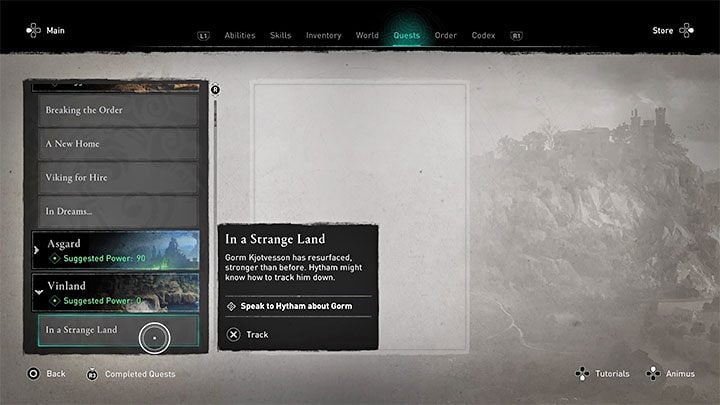This screenshot has width=720, height=405.
Task: Click the Main d-pad icon
Action: click(x=34, y=31)
